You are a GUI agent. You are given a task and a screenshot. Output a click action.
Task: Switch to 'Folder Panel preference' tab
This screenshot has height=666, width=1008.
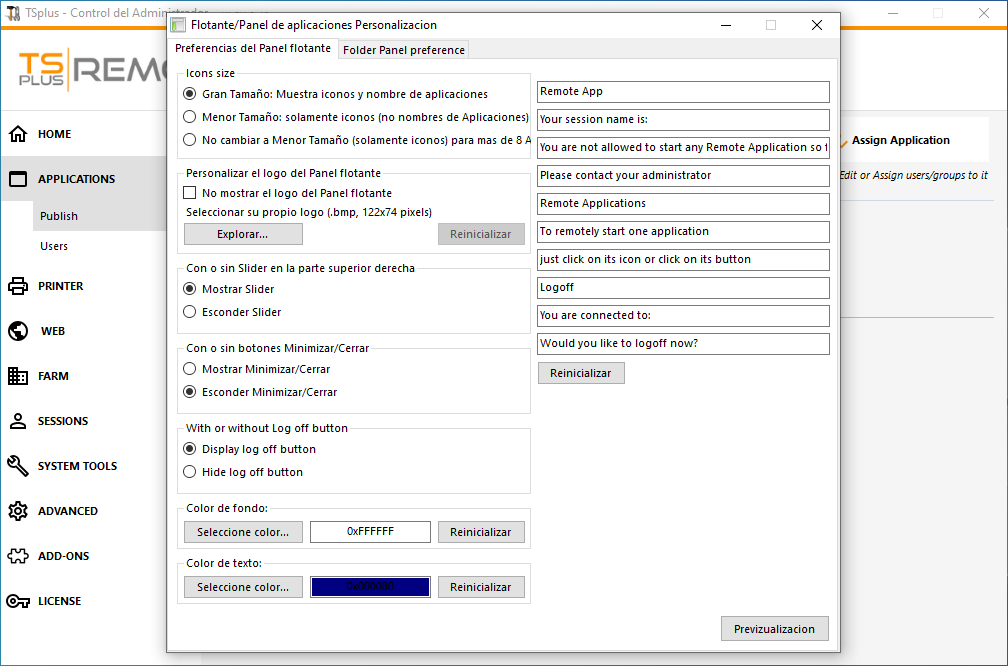403,50
